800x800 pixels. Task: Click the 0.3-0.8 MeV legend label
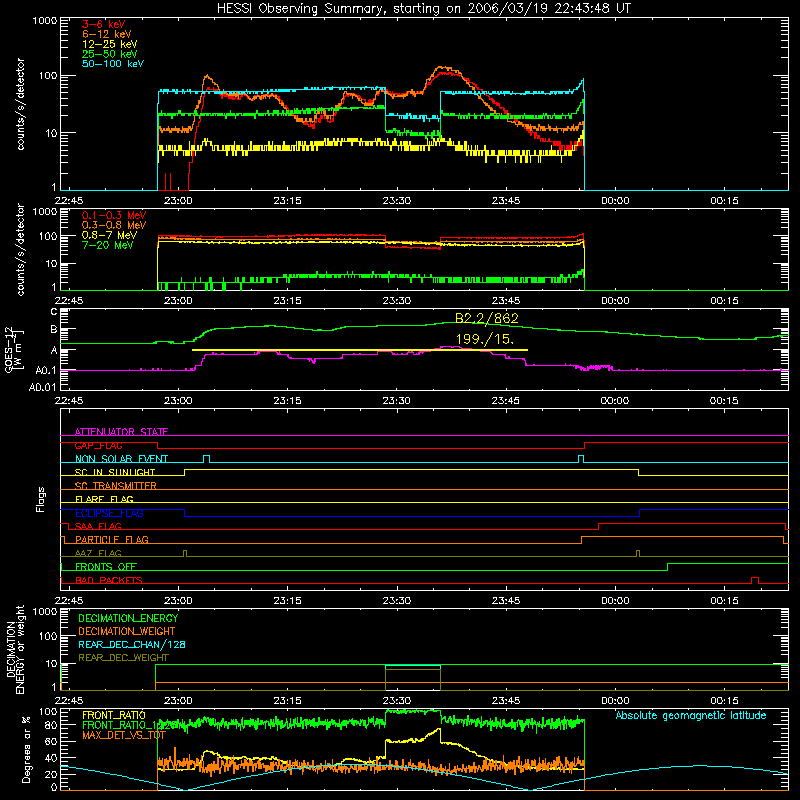(x=114, y=225)
